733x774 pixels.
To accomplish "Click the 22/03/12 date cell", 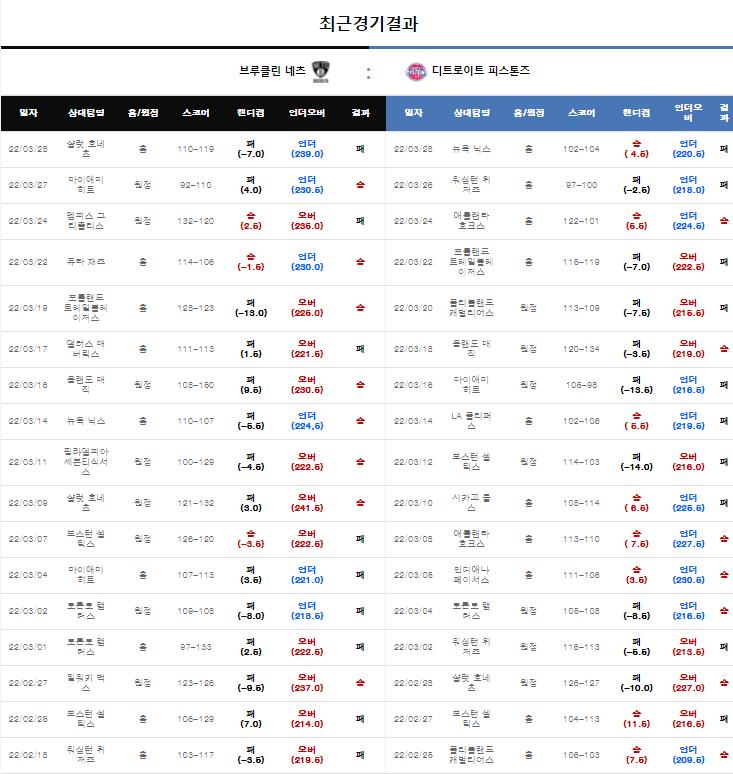I will pos(413,462).
